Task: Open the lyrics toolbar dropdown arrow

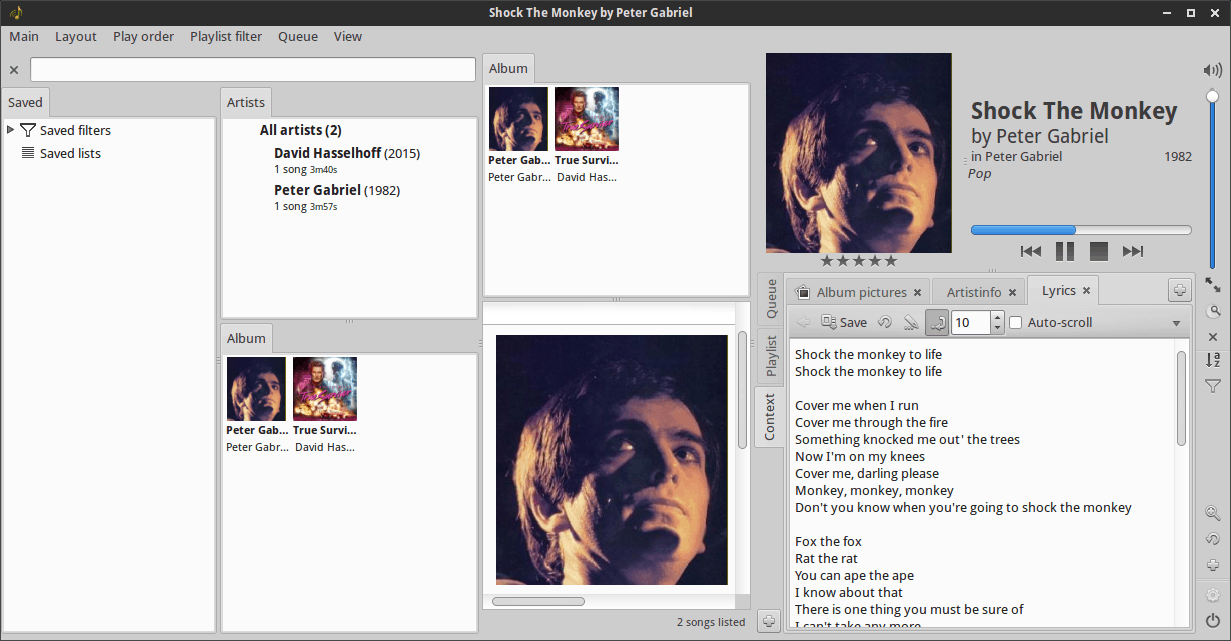Action: (1176, 323)
